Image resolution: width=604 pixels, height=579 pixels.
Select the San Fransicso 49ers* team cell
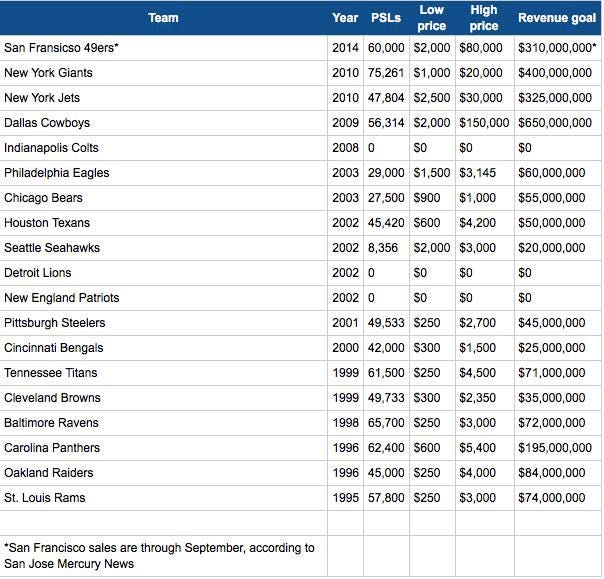[163, 48]
